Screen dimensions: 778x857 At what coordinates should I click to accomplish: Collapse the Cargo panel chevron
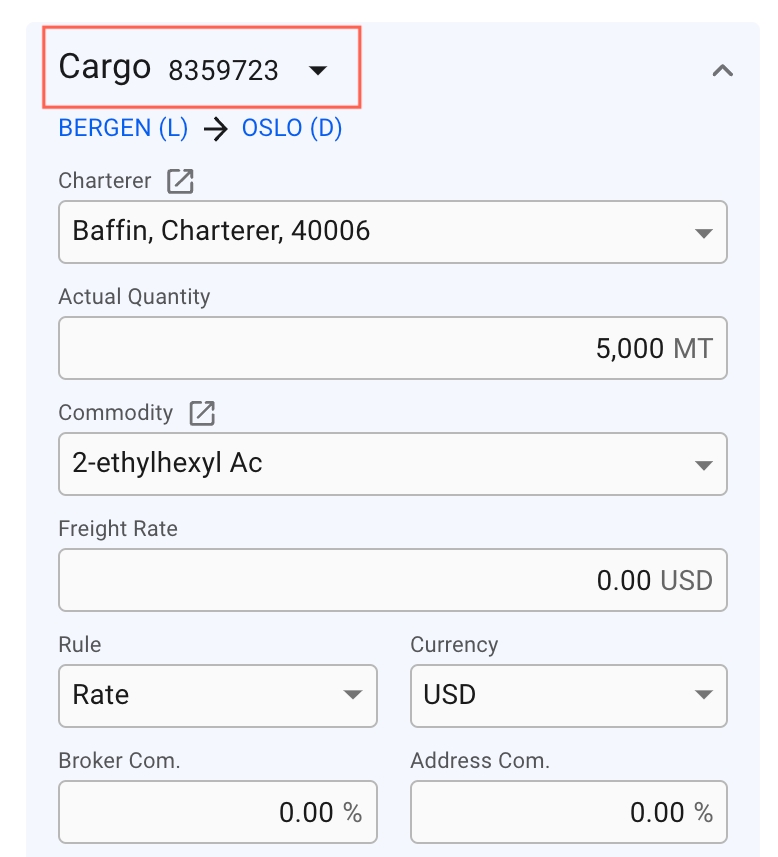722,71
